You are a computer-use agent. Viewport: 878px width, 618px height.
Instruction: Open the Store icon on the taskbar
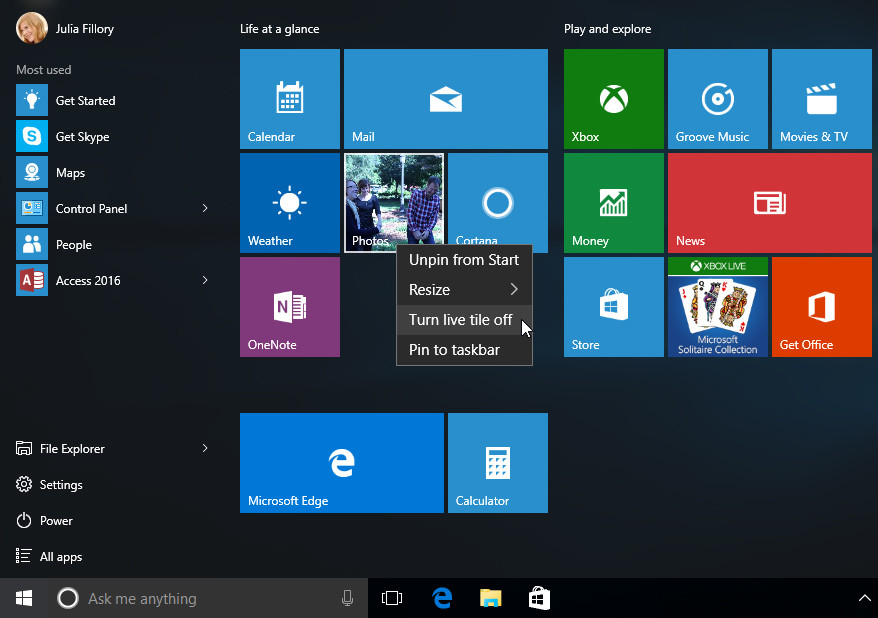tap(539, 598)
